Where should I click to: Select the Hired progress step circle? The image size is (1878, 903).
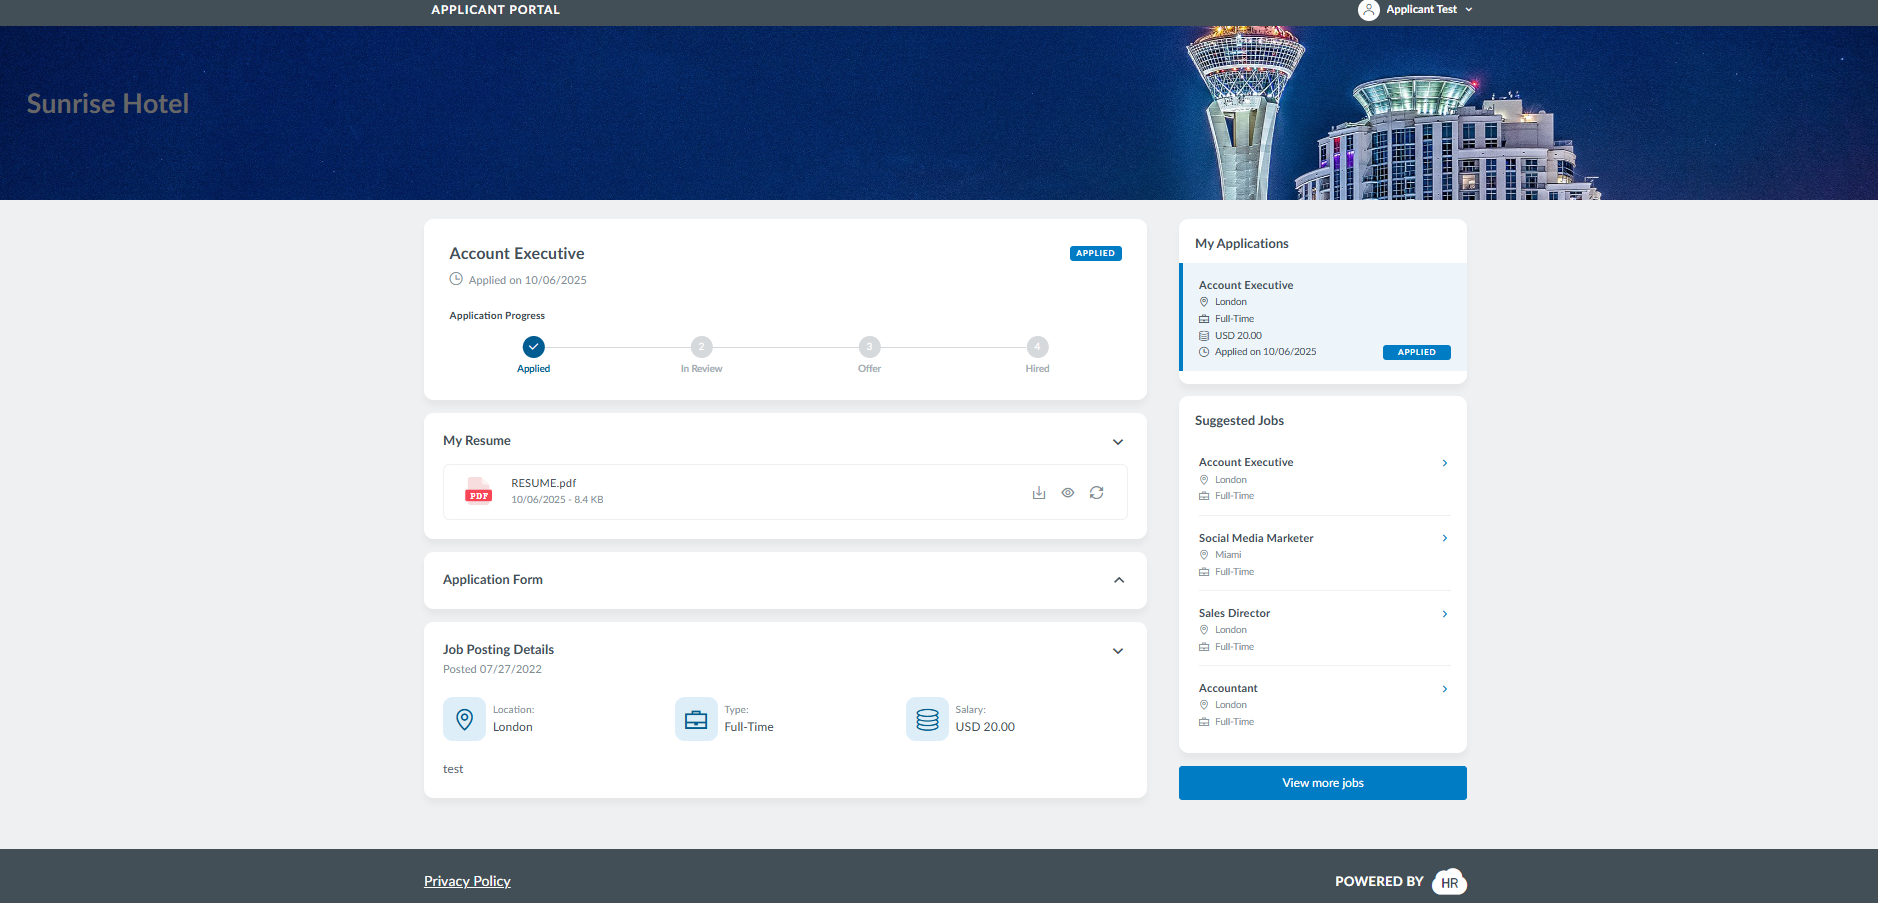[x=1038, y=347]
